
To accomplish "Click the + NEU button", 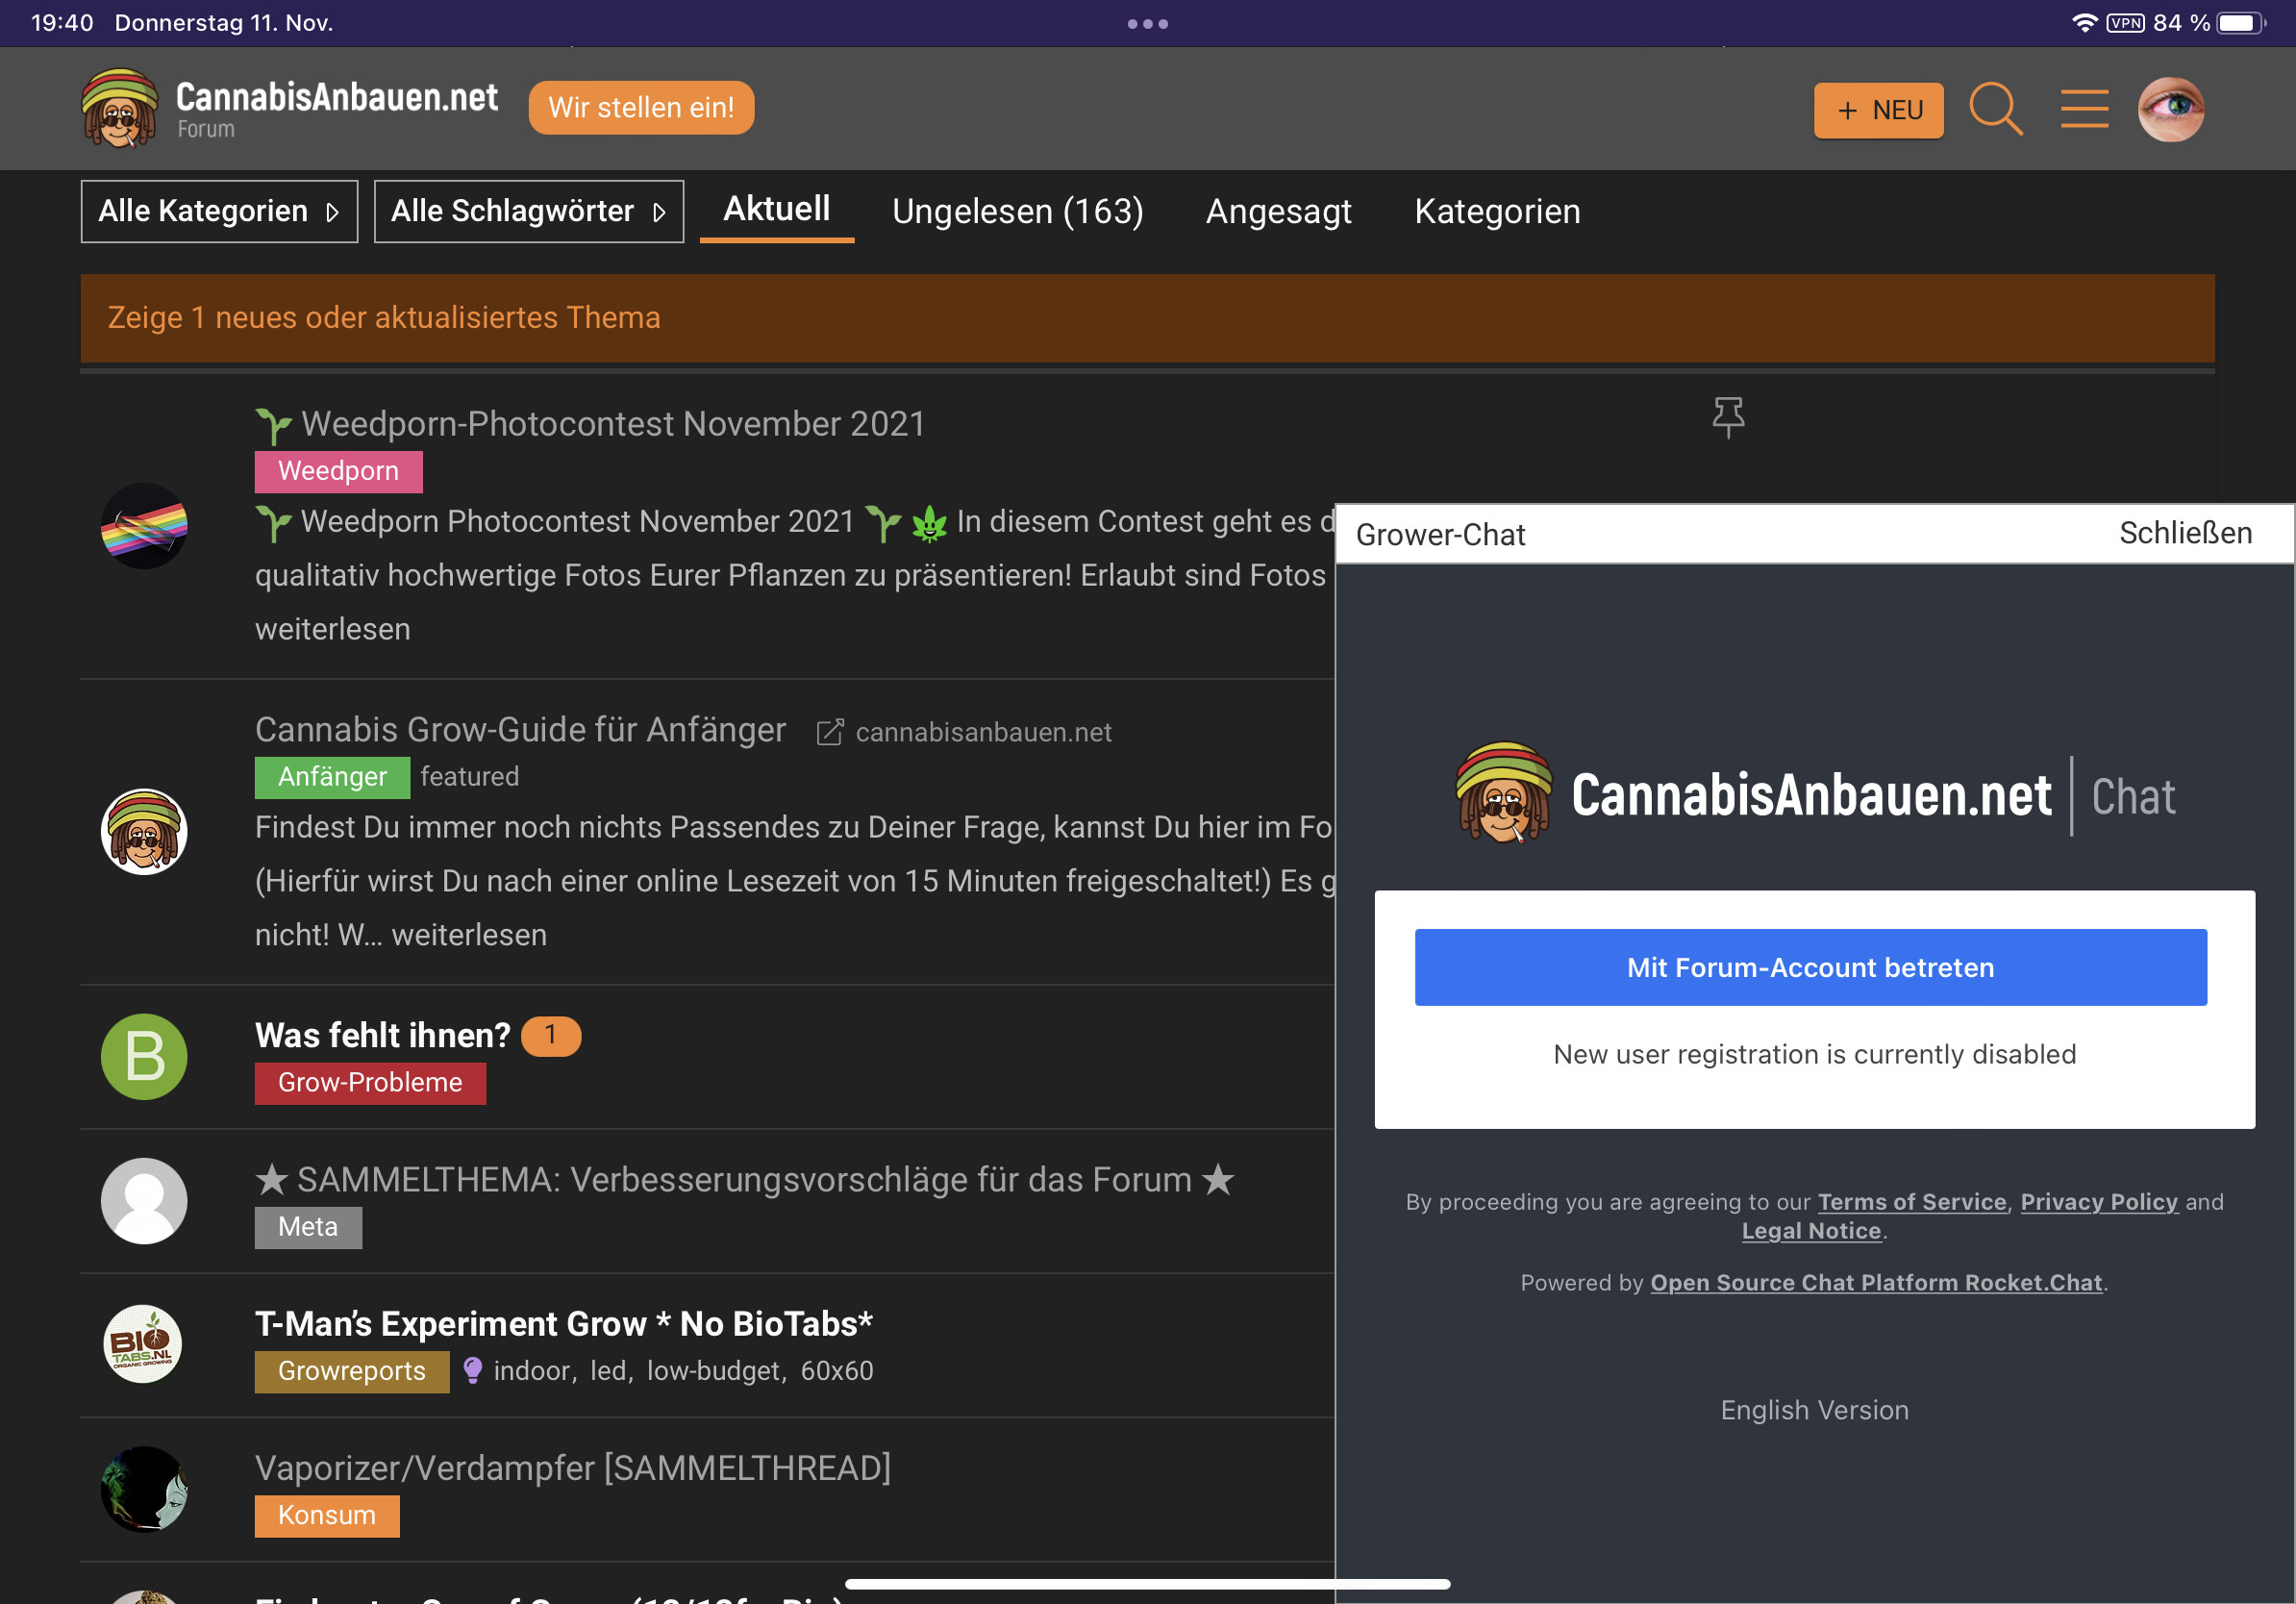I will pyautogui.click(x=1878, y=110).
